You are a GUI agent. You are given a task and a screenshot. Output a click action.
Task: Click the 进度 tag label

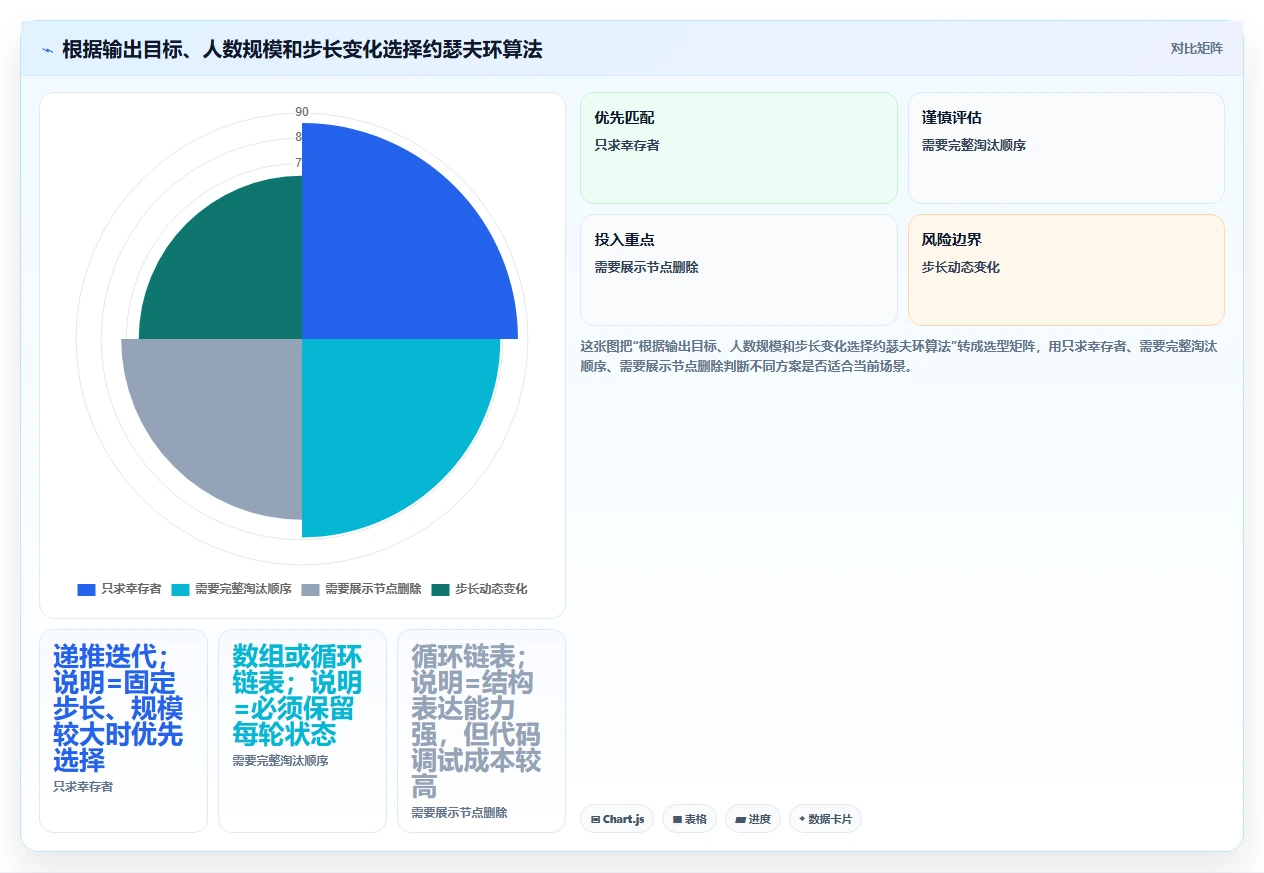(759, 819)
